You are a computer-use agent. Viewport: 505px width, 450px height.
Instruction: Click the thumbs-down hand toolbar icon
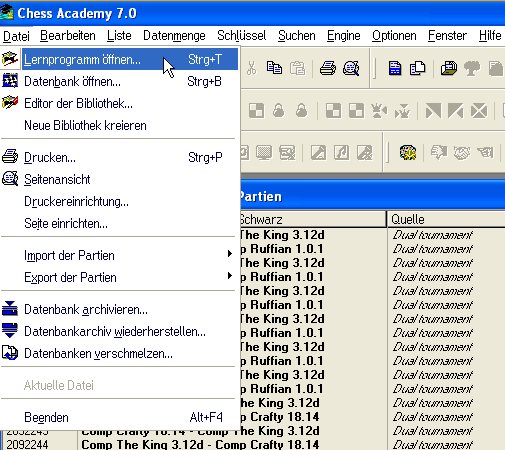[x=439, y=153]
